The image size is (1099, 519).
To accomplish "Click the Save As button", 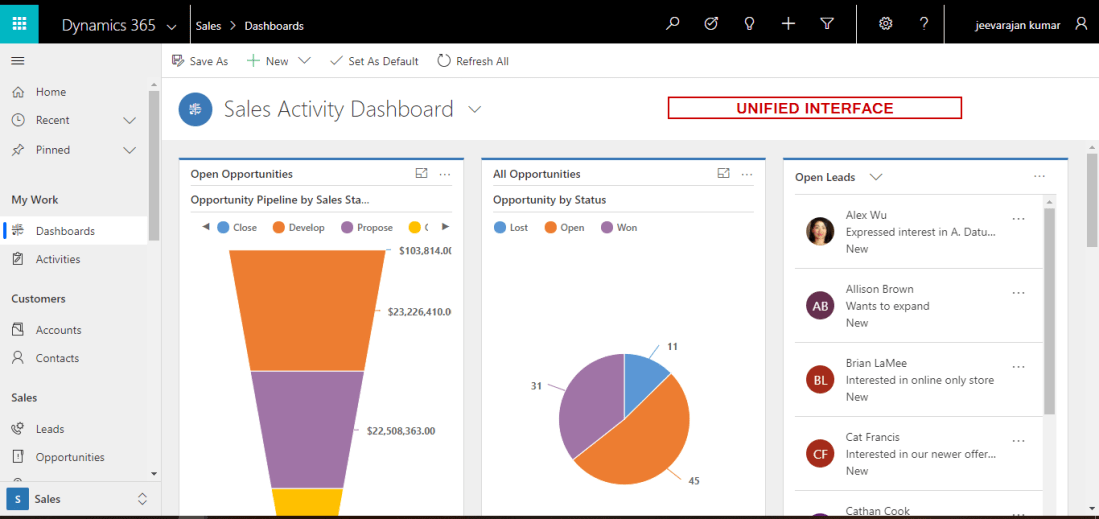I will pos(200,61).
